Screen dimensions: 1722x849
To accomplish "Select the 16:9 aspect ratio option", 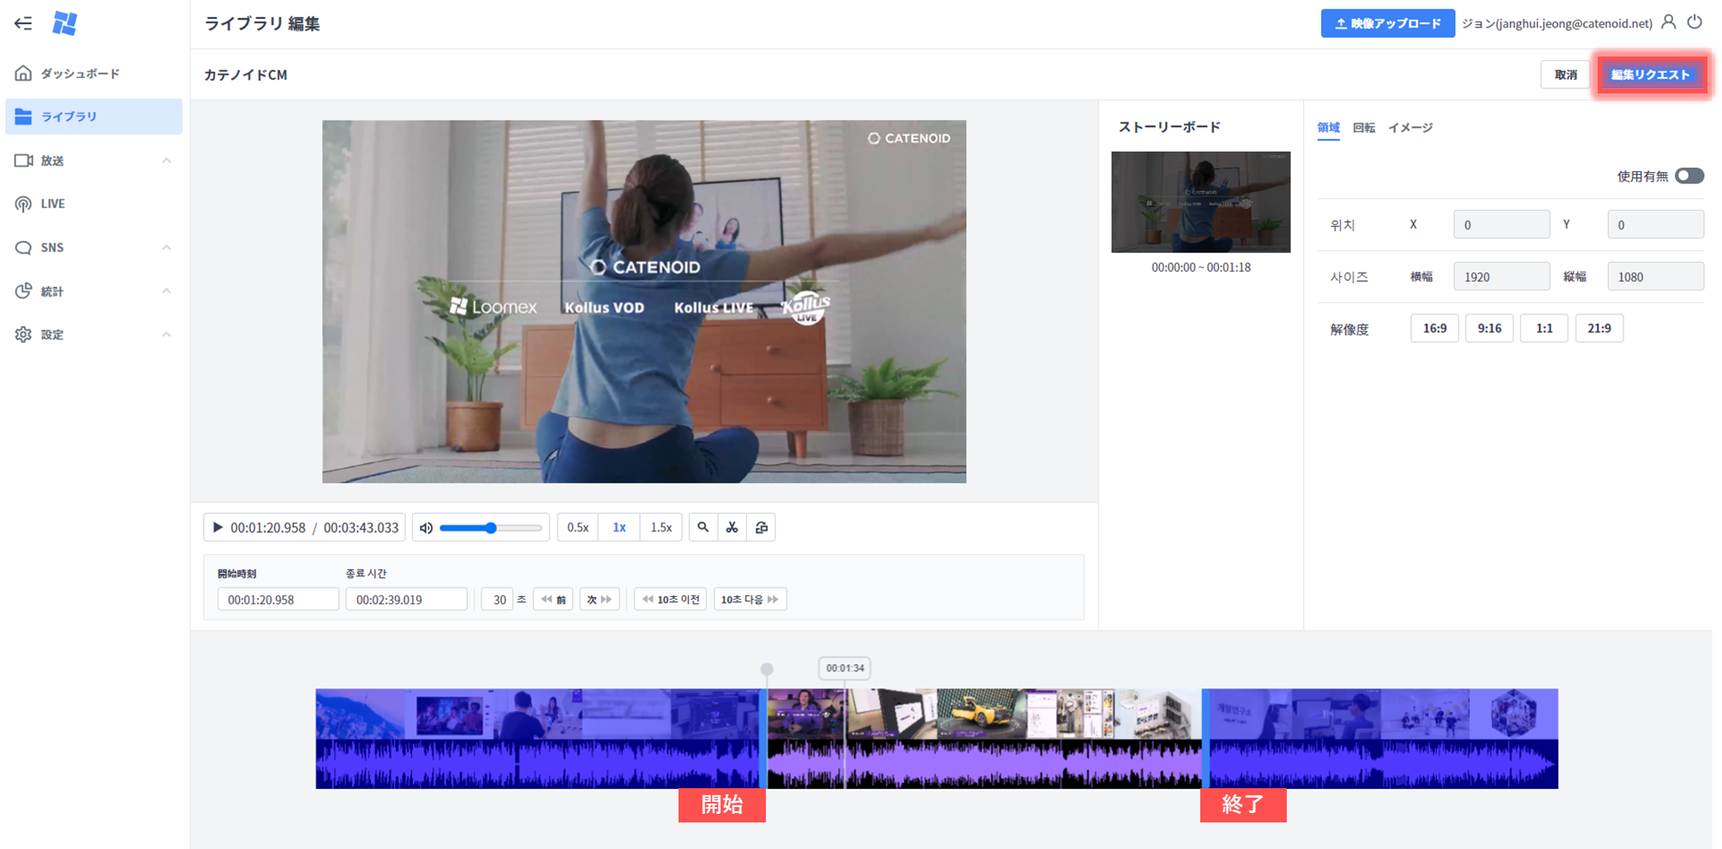I will (x=1434, y=328).
